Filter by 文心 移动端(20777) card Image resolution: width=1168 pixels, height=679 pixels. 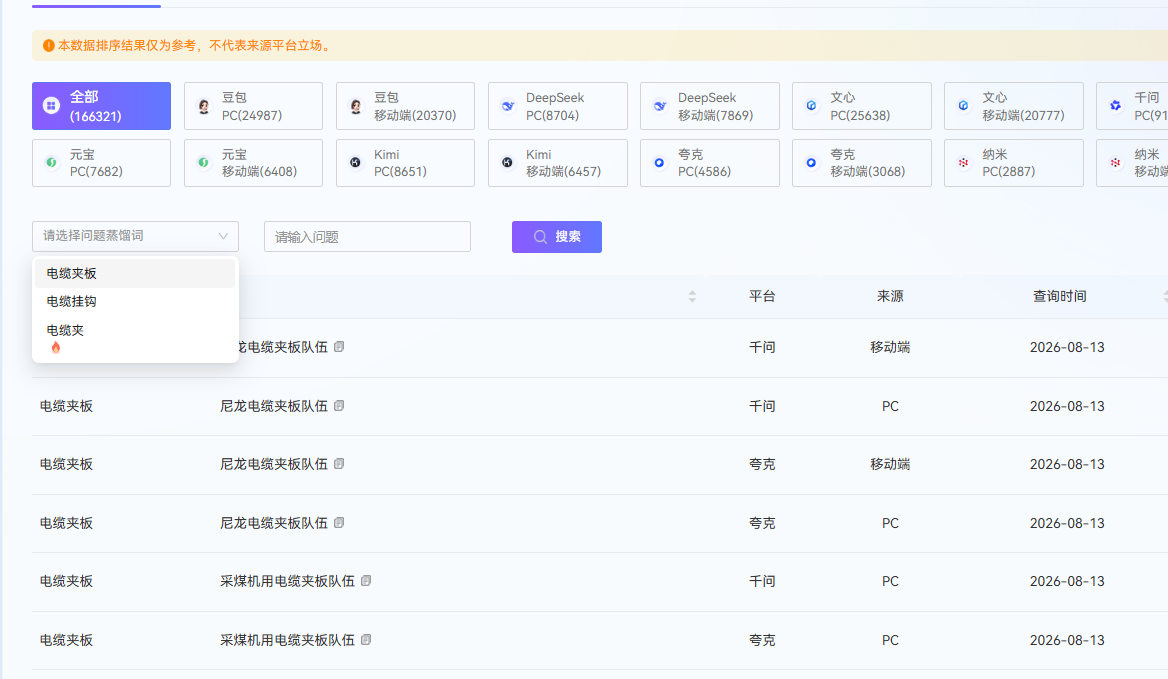[x=1014, y=106]
